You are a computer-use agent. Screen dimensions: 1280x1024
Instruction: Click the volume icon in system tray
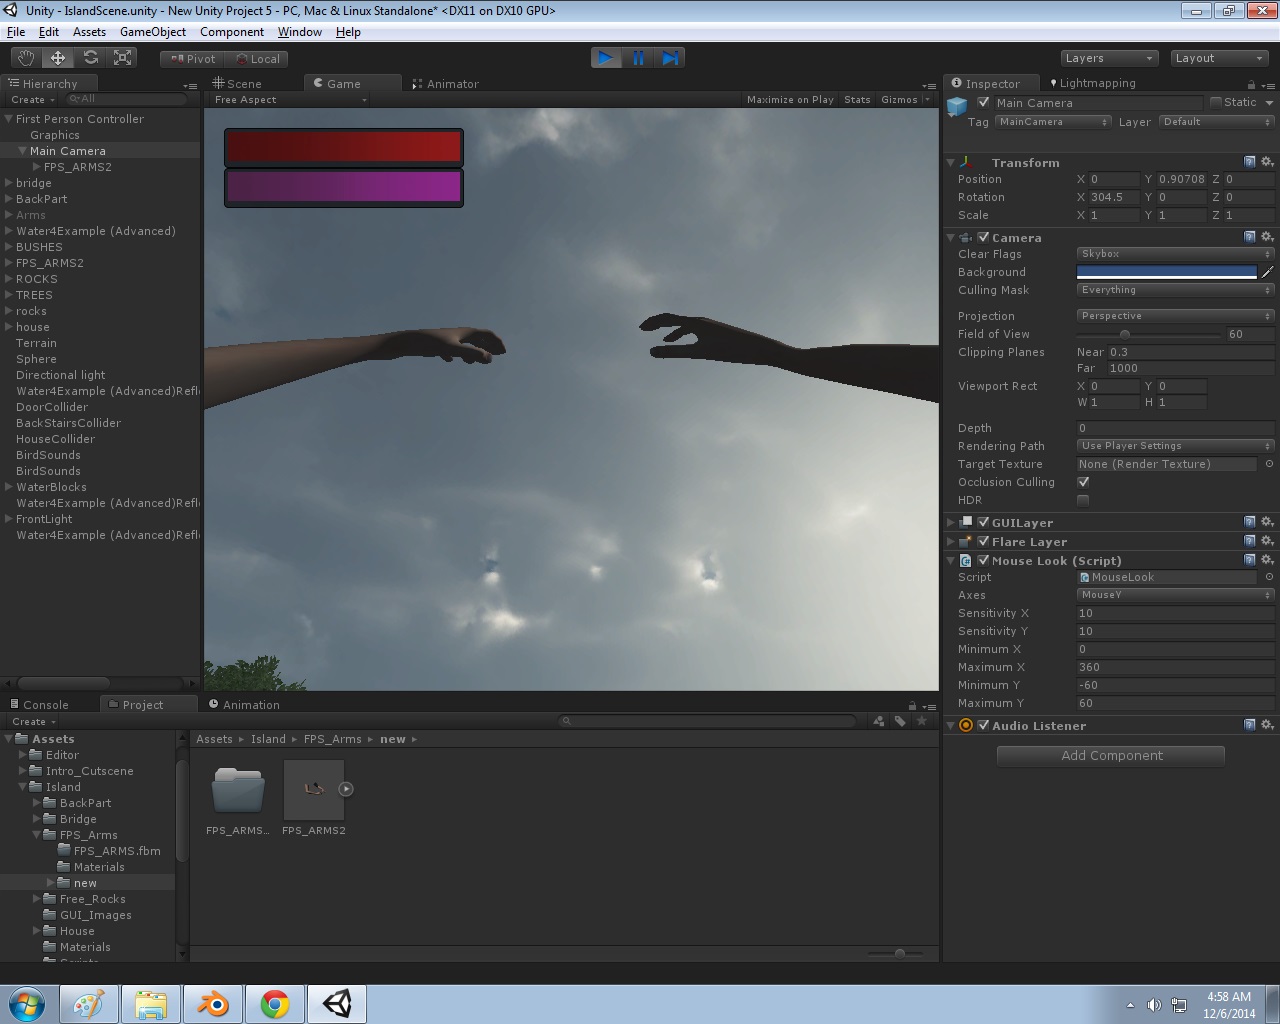1154,1005
